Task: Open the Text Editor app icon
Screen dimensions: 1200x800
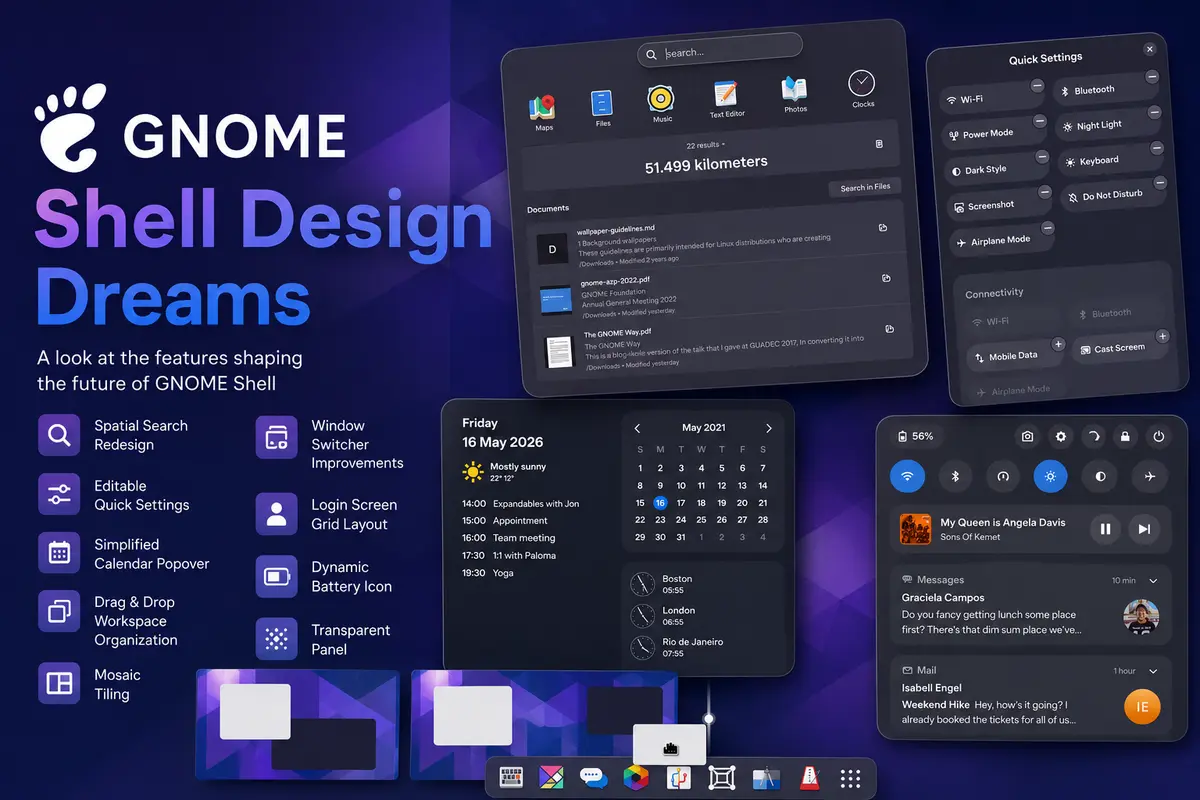Action: pos(725,94)
